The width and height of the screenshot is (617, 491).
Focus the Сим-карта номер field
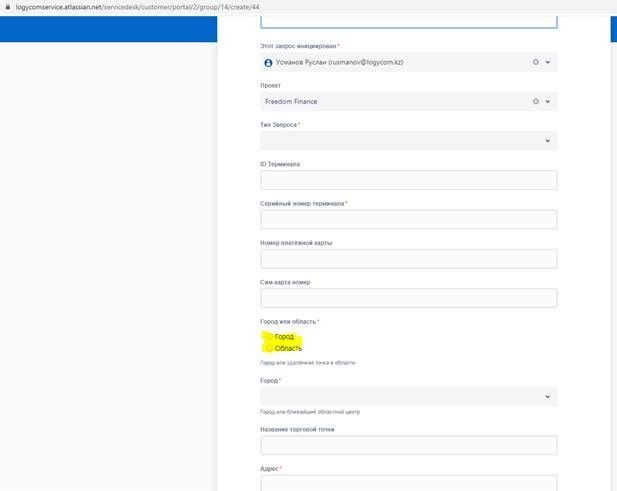tap(408, 298)
